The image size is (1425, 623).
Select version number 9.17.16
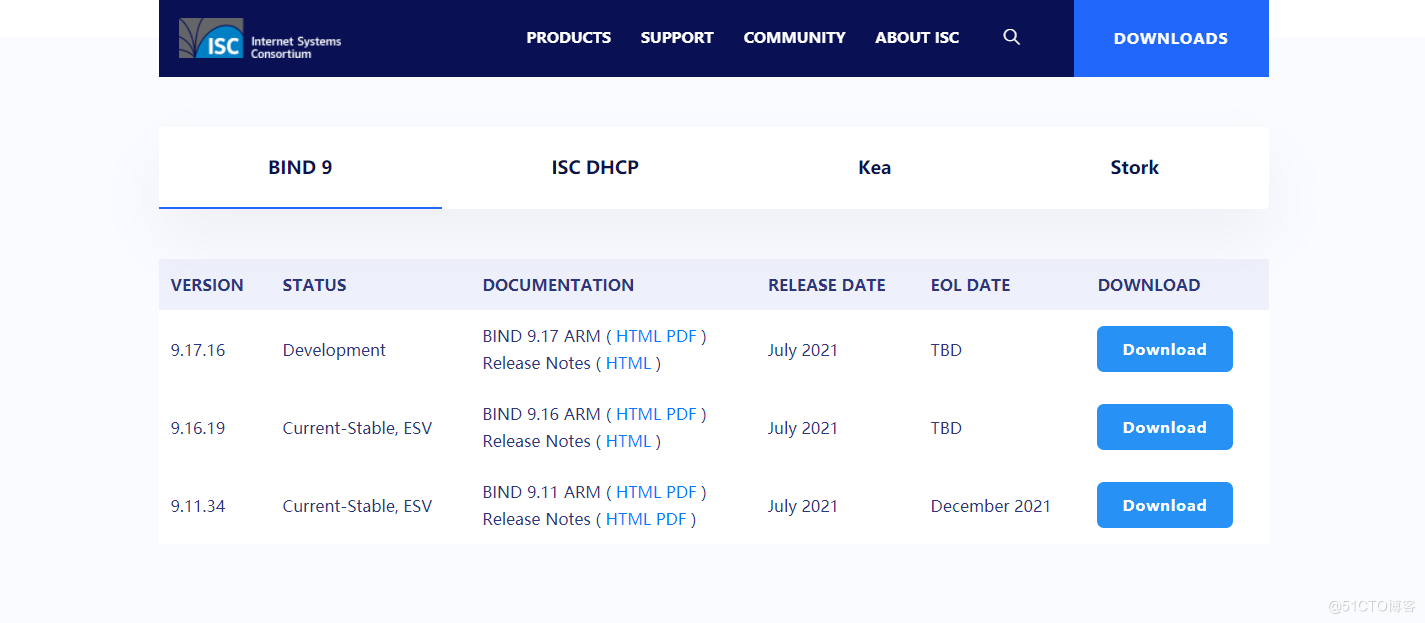[198, 350]
